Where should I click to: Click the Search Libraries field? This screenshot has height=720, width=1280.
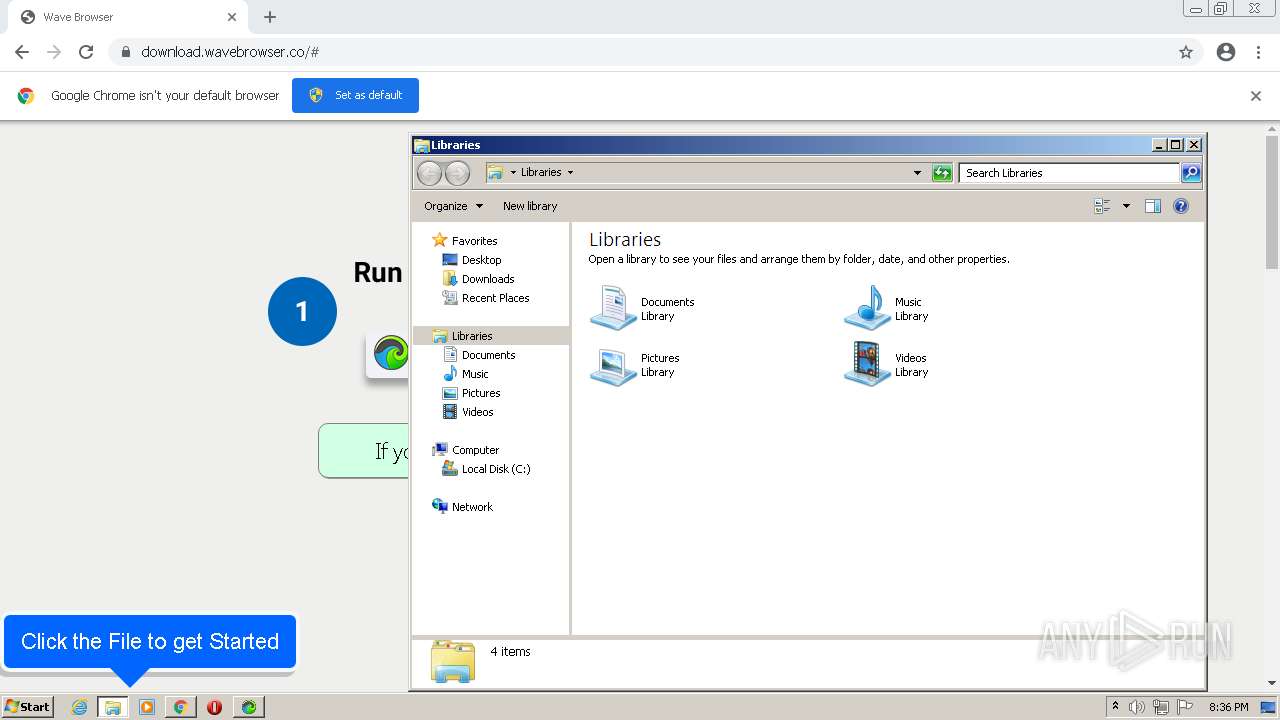tap(1069, 173)
